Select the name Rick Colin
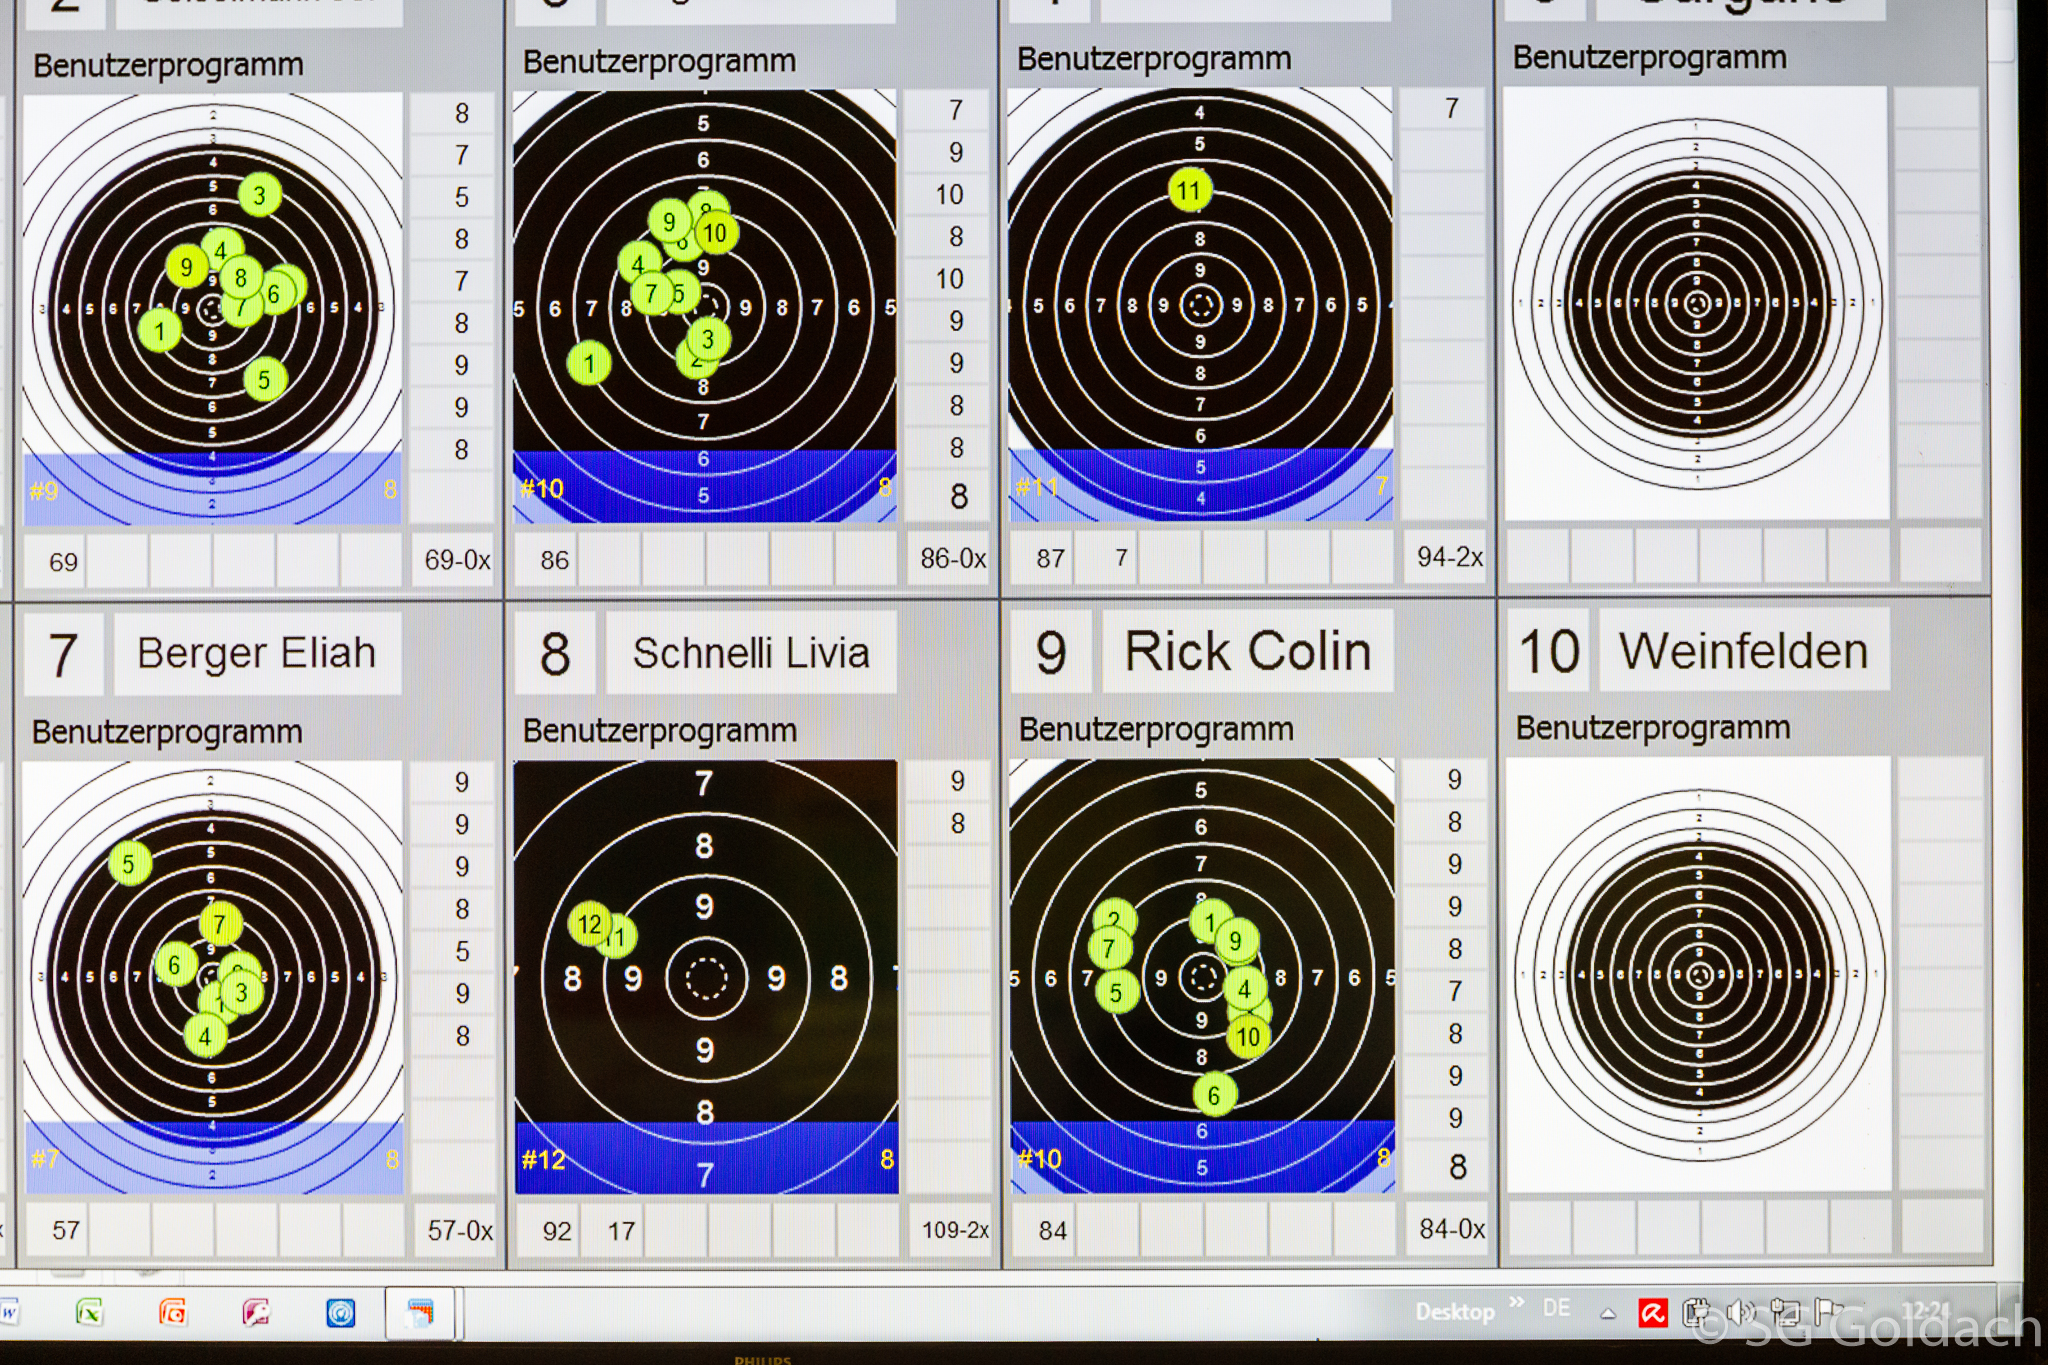Viewport: 2048px width, 1365px height. point(1247,651)
